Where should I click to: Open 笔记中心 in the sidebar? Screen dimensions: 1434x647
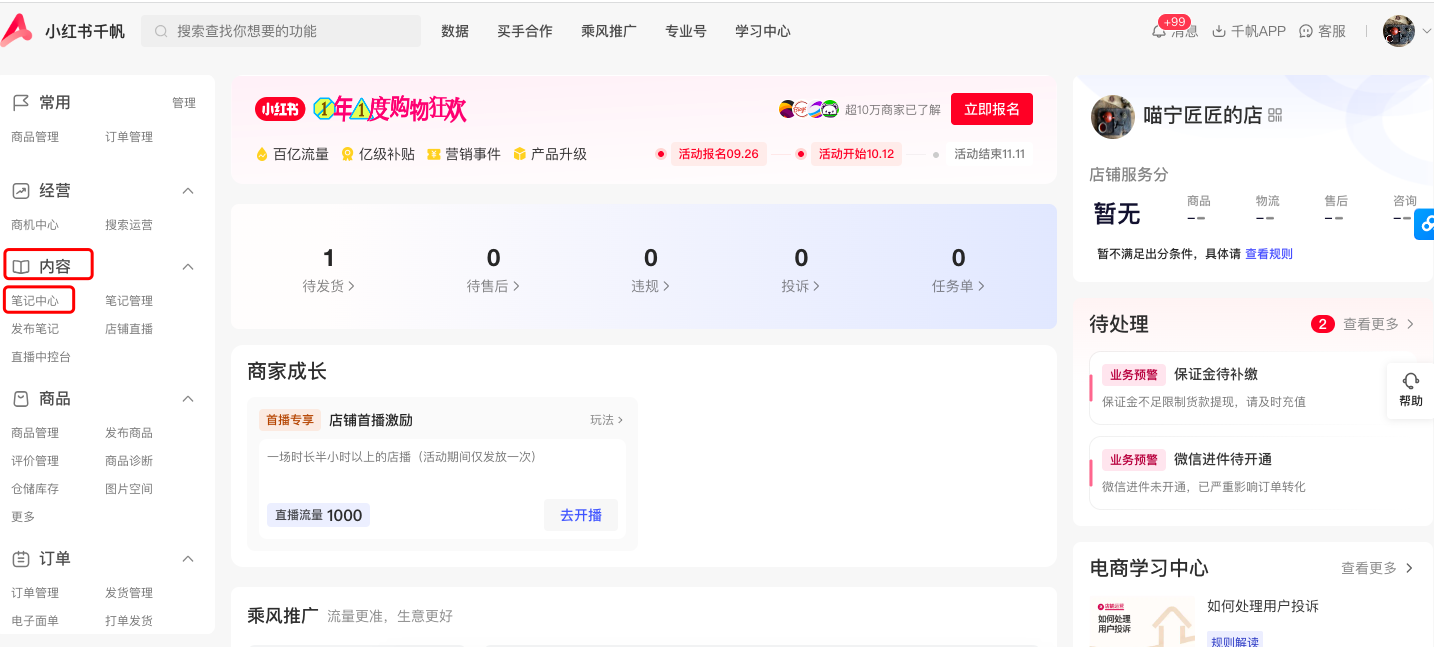35,301
